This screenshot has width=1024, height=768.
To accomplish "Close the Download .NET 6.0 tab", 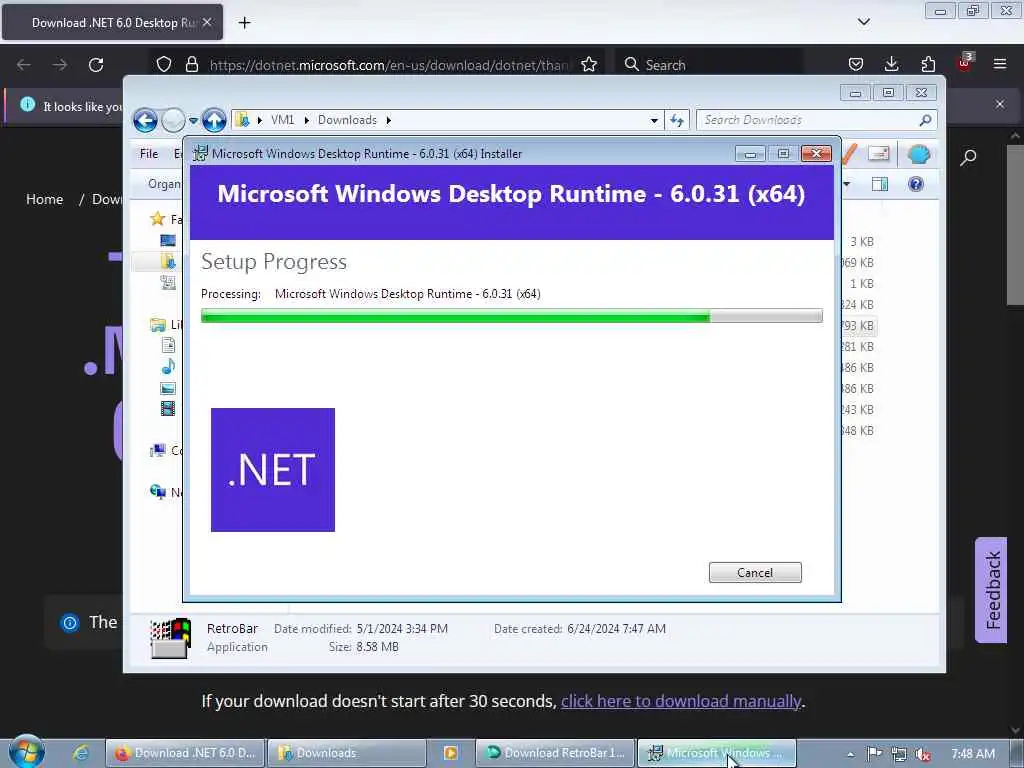I will click(207, 22).
